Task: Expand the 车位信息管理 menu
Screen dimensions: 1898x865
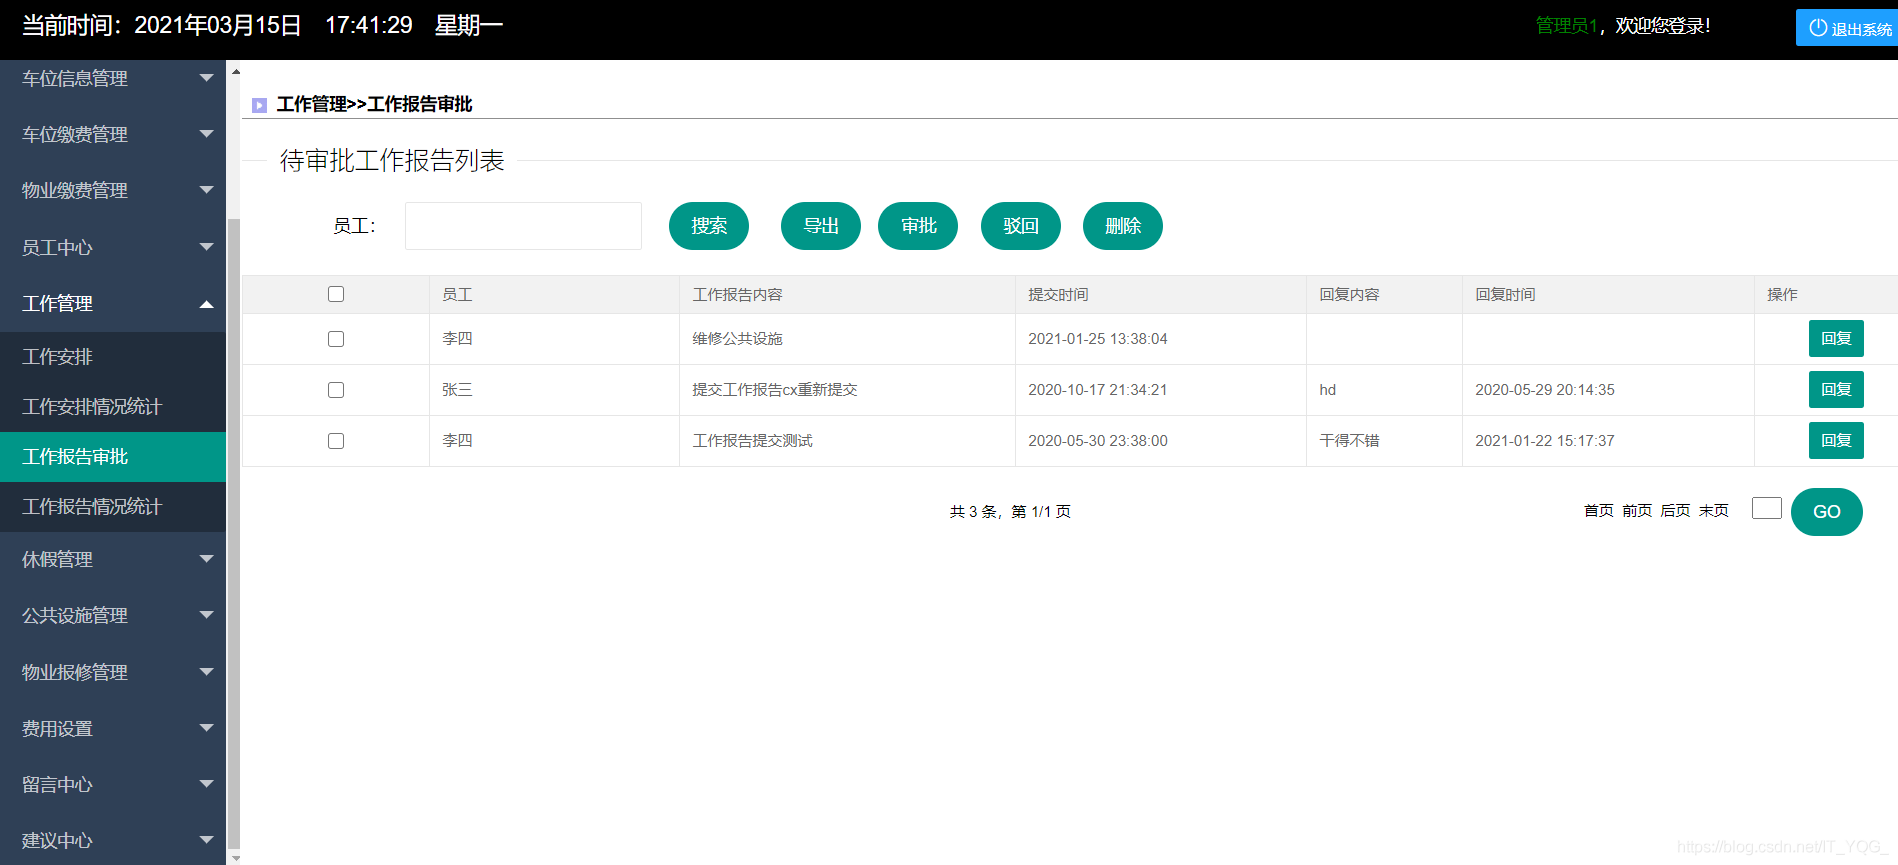Action: tap(113, 78)
